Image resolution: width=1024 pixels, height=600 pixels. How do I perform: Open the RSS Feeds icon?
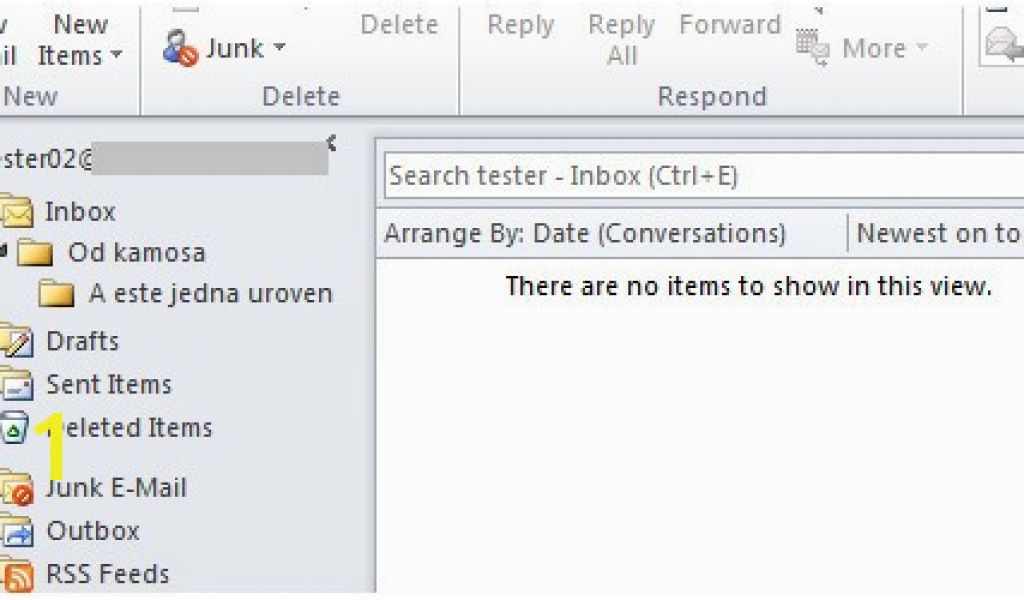(16, 575)
